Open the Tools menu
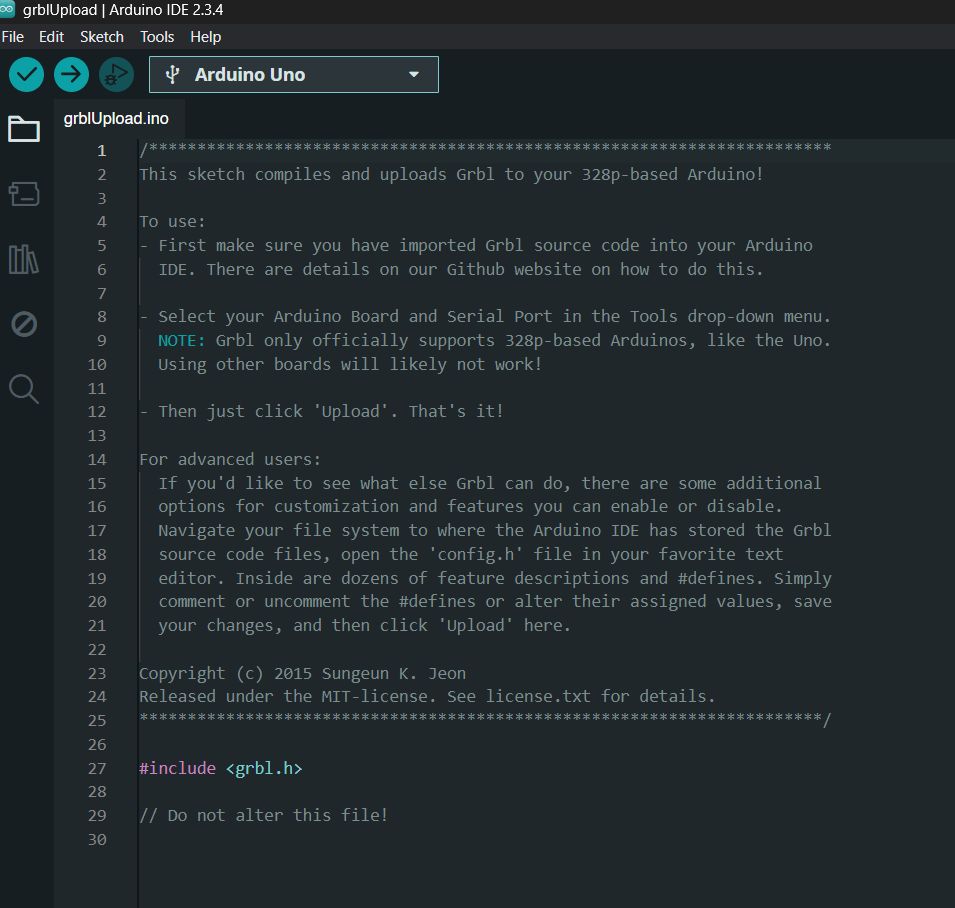955x908 pixels. (157, 37)
